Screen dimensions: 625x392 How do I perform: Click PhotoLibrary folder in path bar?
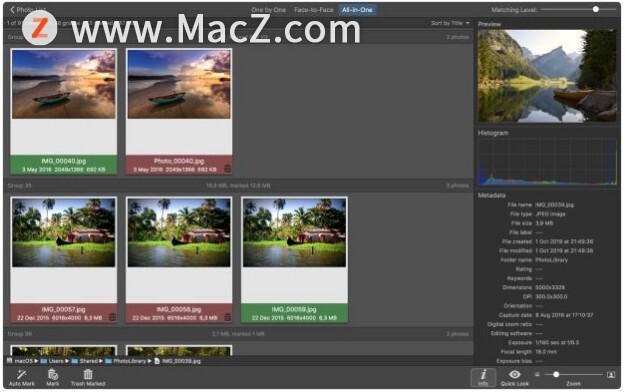tap(126, 361)
